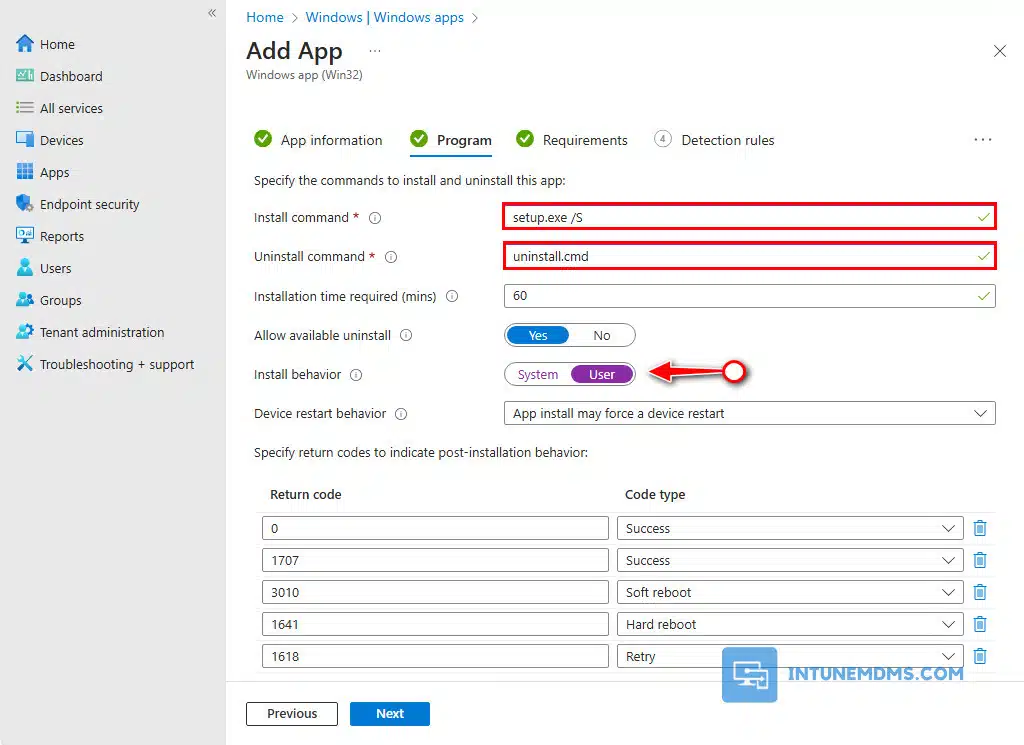Open Endpoint security shield icon in sidebar

[25, 204]
